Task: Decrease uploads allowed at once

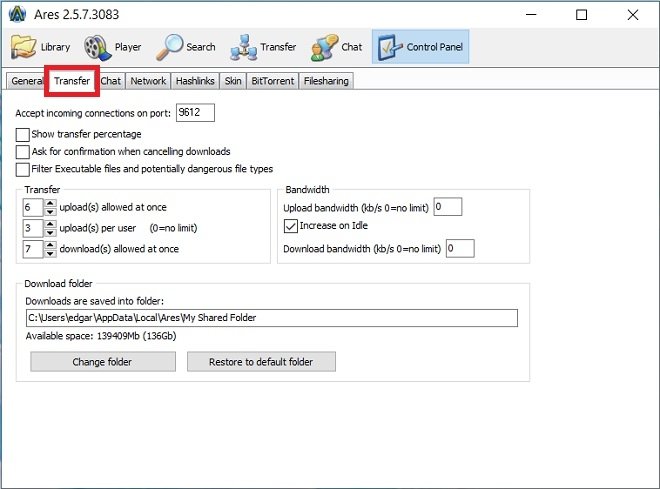Action: click(x=50, y=211)
